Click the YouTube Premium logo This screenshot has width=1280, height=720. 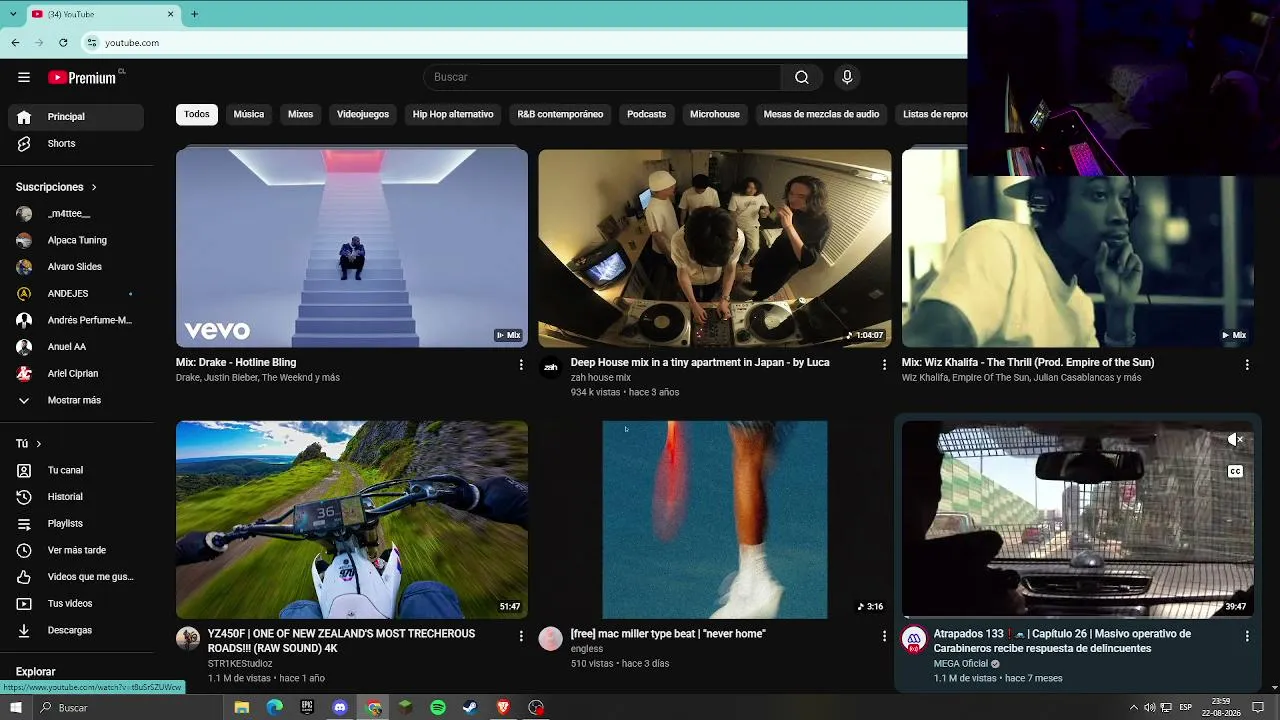pyautogui.click(x=82, y=77)
